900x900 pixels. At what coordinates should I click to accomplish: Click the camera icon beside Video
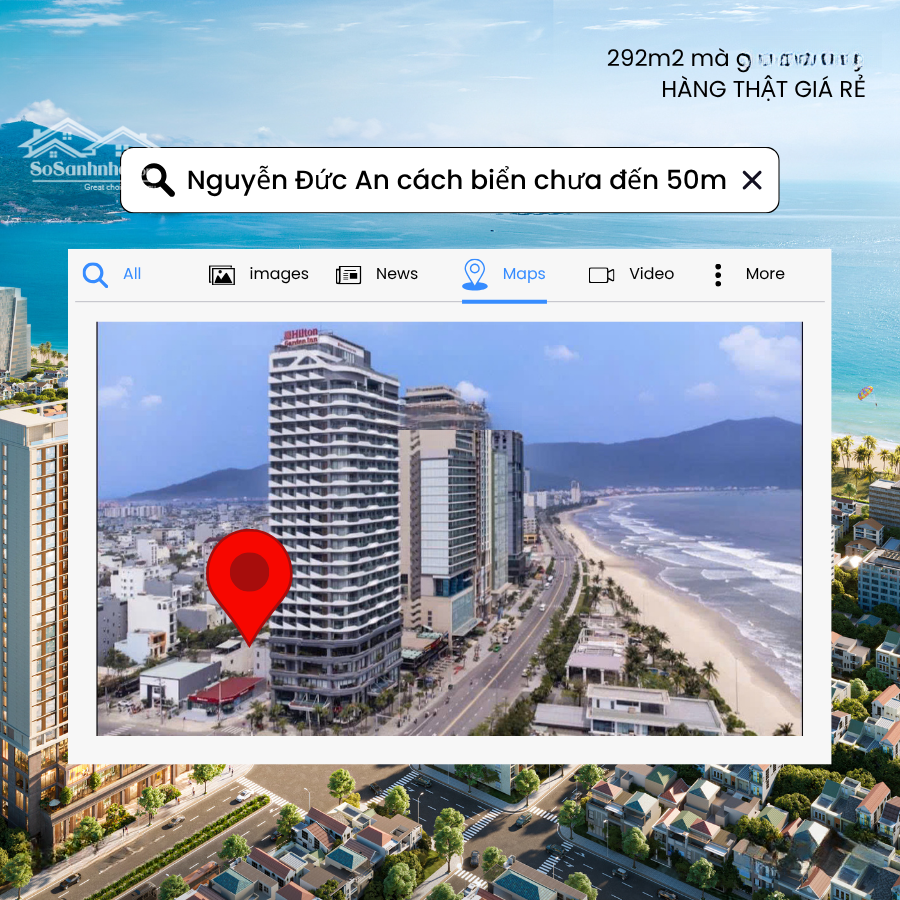coord(601,275)
